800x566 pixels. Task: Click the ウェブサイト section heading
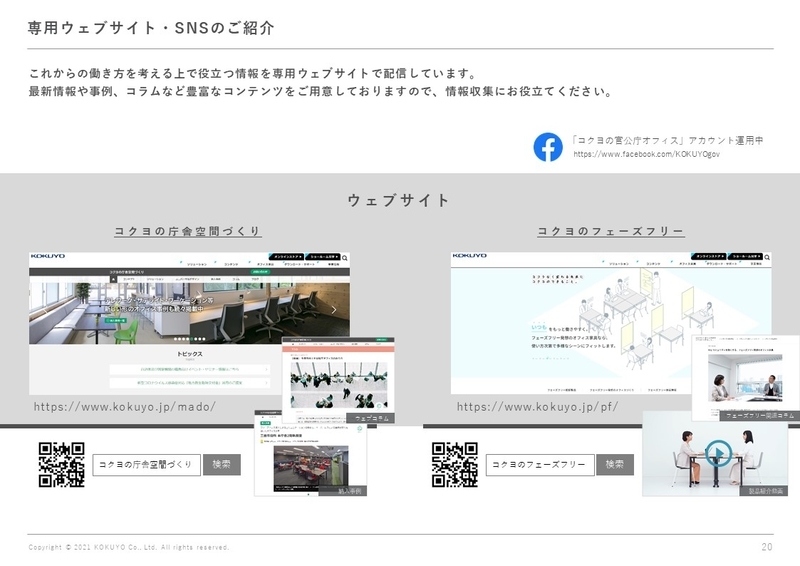click(x=399, y=201)
